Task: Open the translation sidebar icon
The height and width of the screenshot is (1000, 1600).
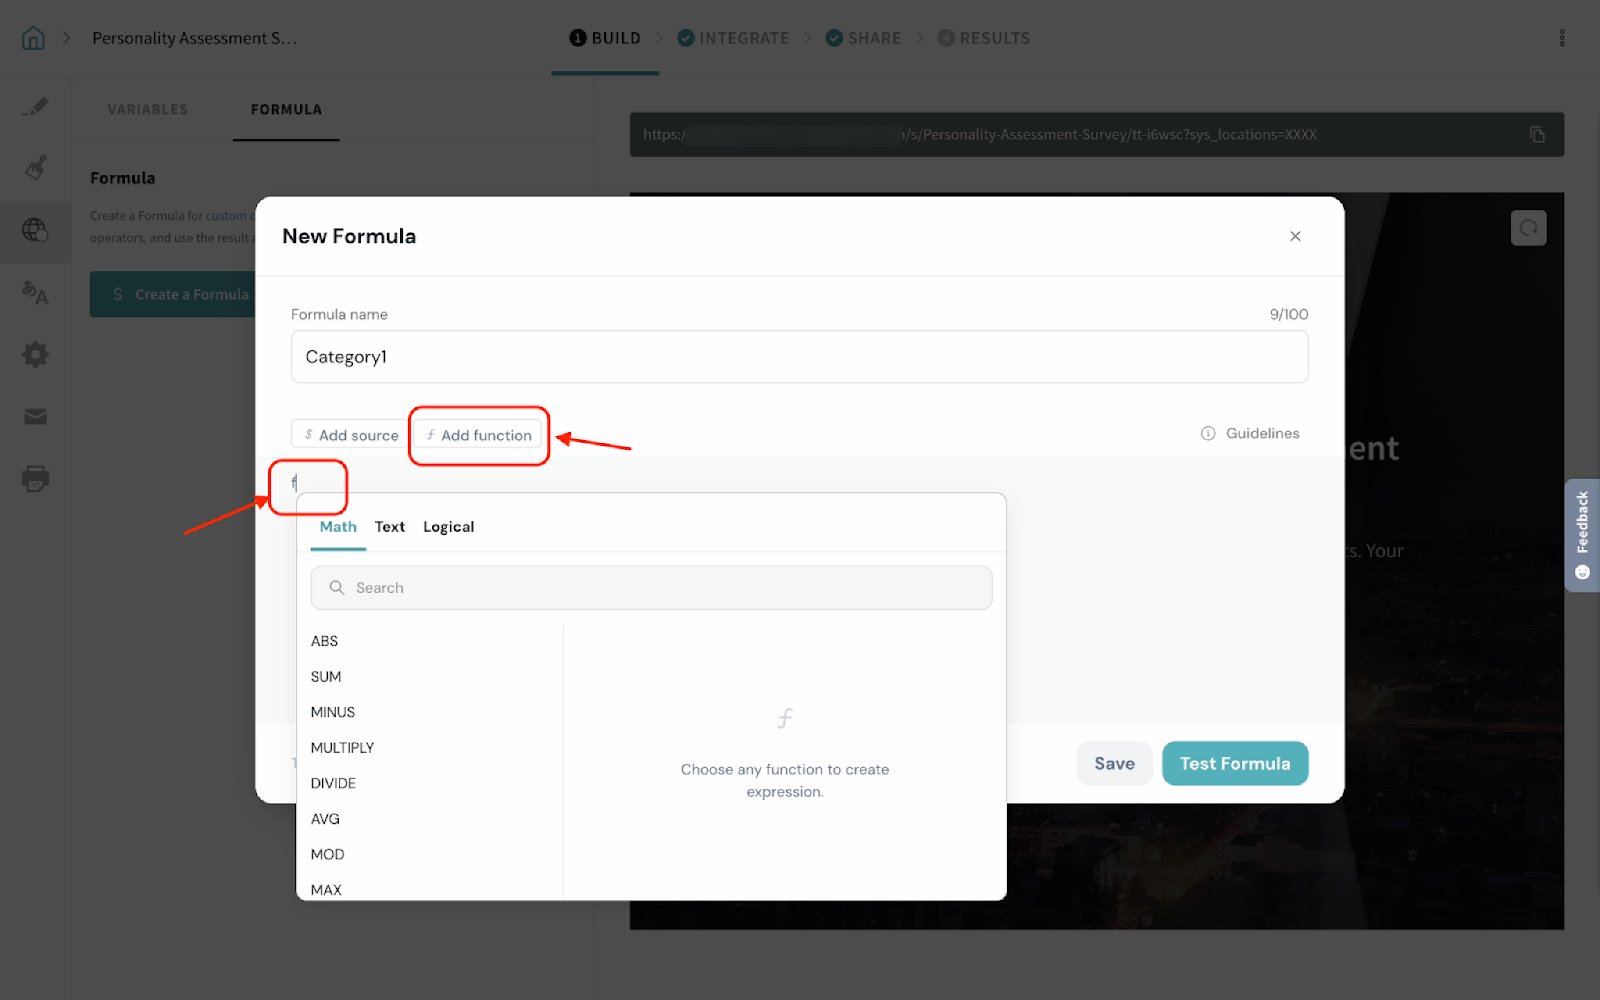Action: (x=35, y=292)
